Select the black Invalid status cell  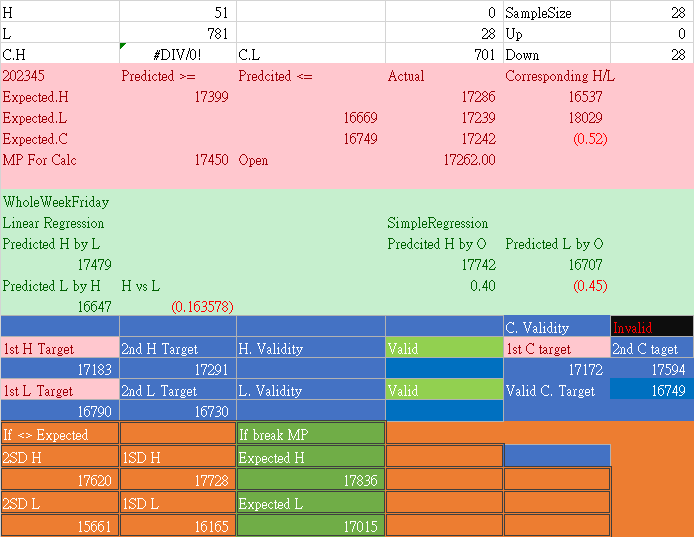(x=651, y=327)
